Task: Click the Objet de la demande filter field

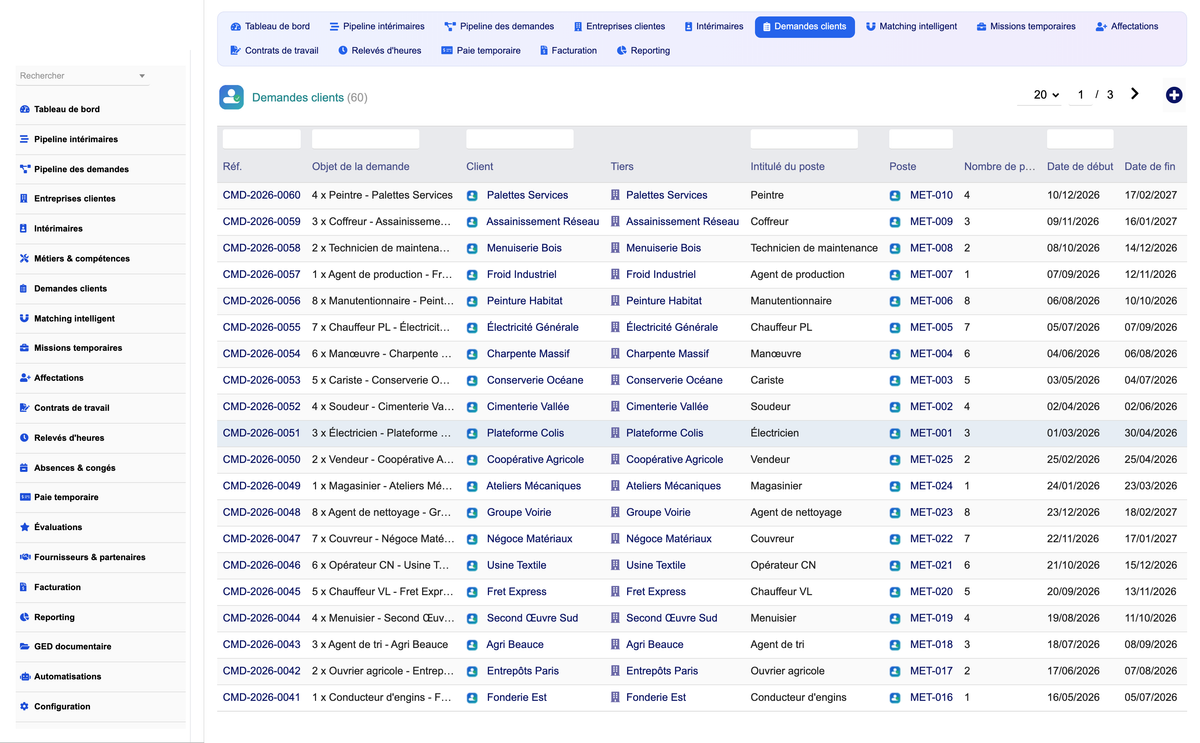Action: click(366, 139)
